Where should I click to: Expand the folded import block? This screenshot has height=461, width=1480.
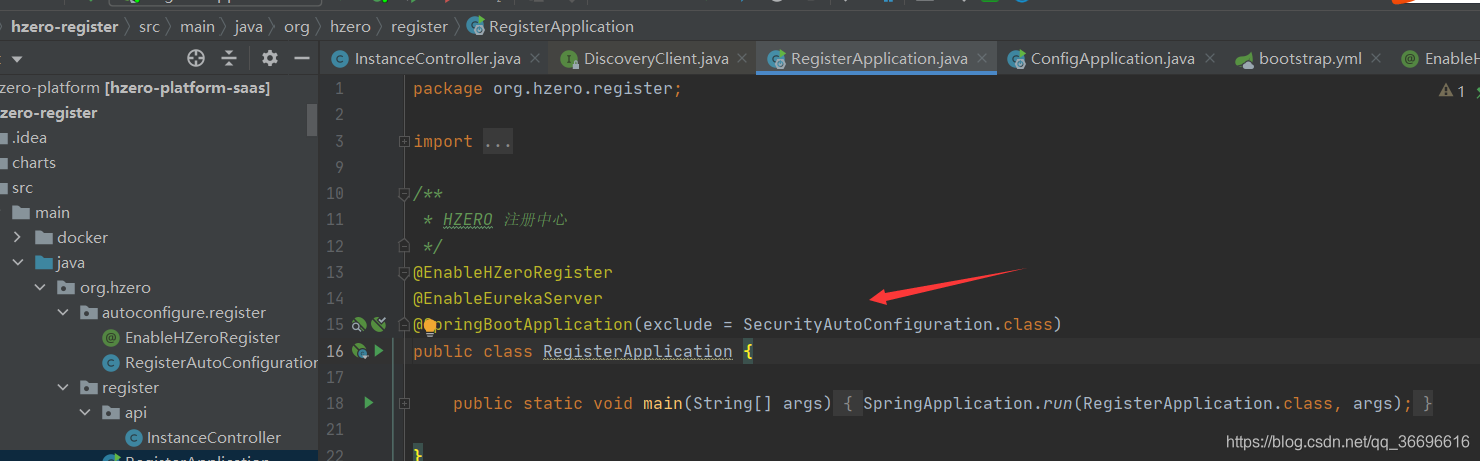404,142
